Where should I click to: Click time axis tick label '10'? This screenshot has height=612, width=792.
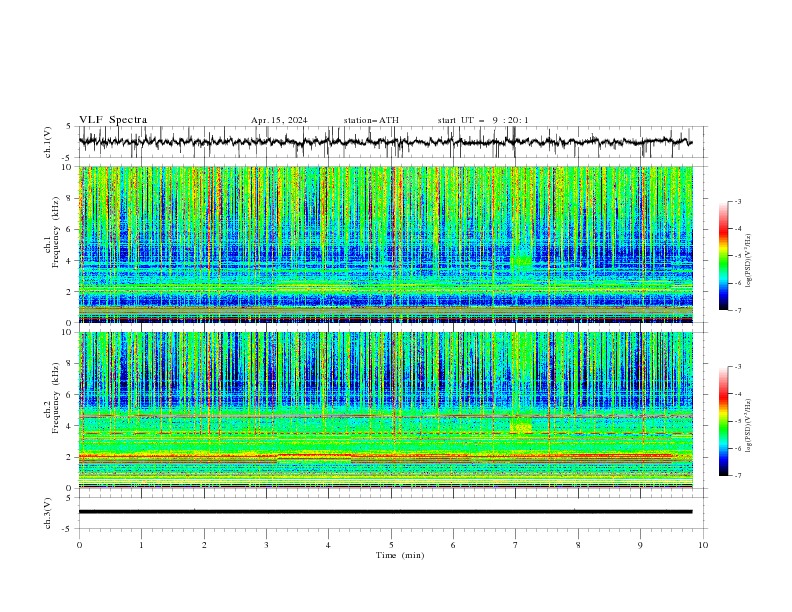703,545
